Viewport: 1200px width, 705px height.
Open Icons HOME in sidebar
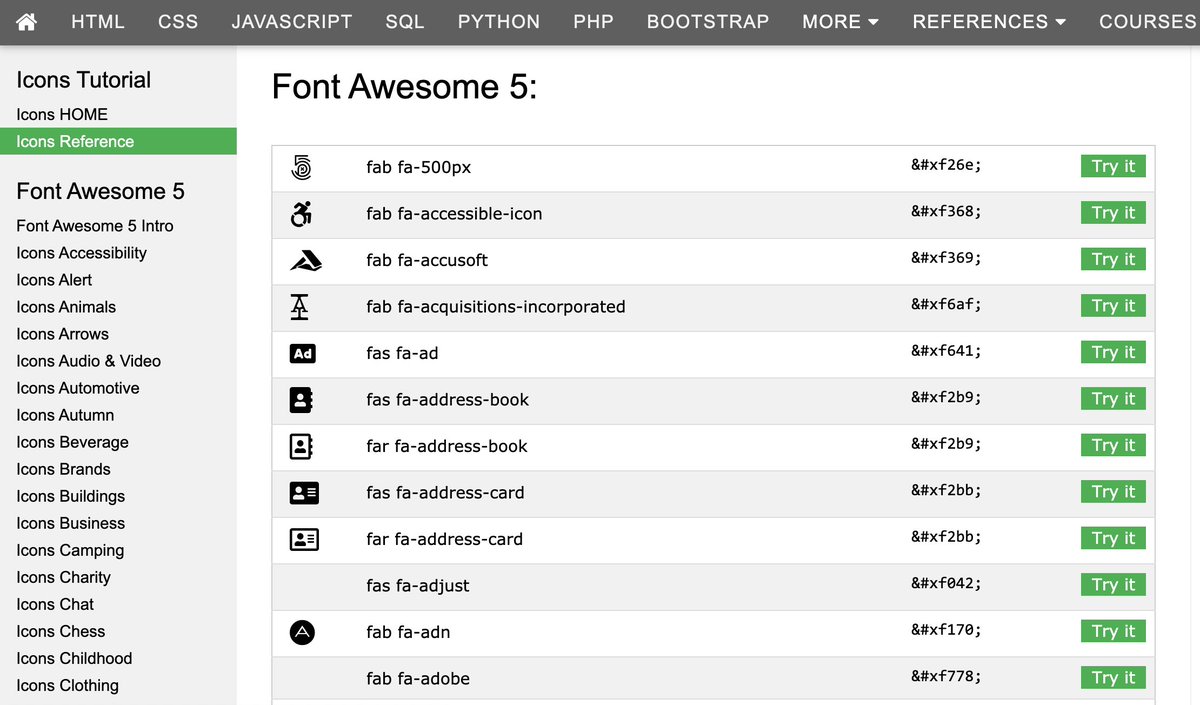point(62,114)
